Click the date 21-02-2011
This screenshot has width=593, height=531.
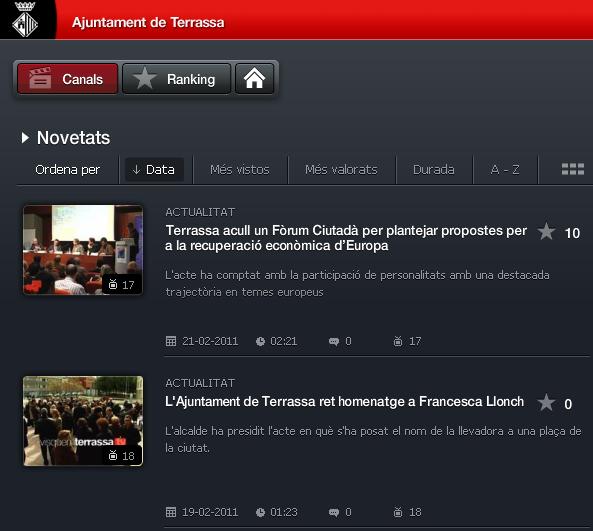pos(210,342)
